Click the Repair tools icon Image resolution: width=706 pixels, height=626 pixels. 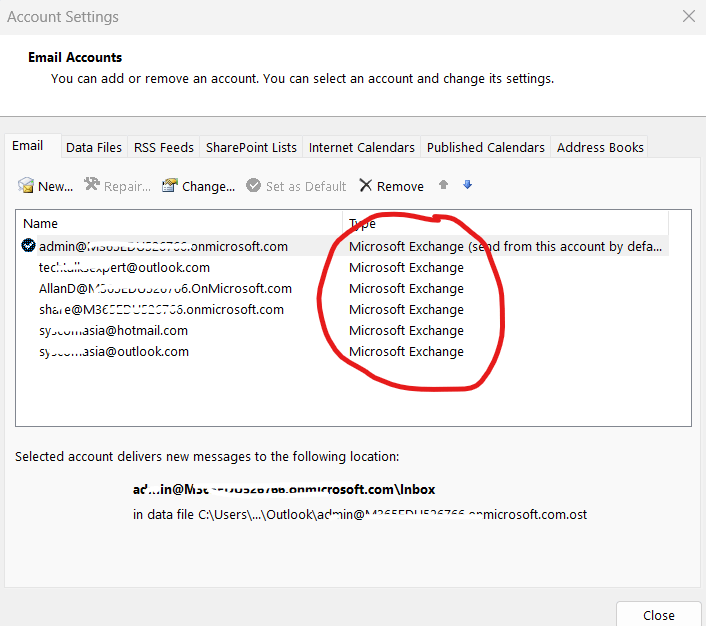click(92, 184)
